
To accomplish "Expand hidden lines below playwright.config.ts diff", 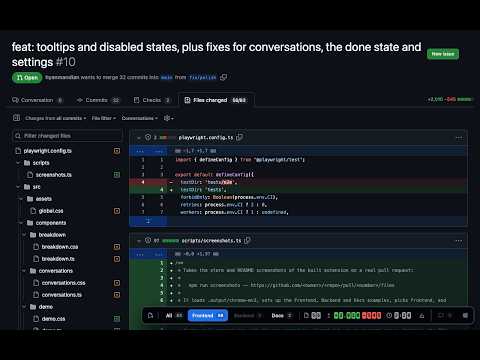I will 148,221.
